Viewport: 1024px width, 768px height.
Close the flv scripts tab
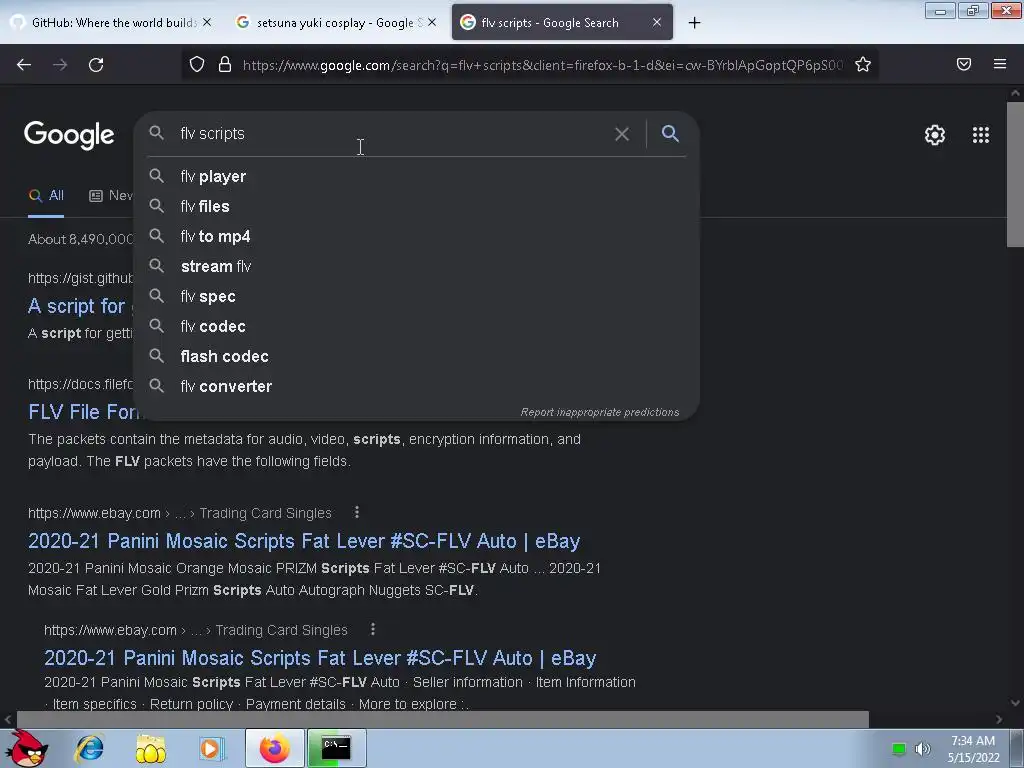(x=657, y=22)
